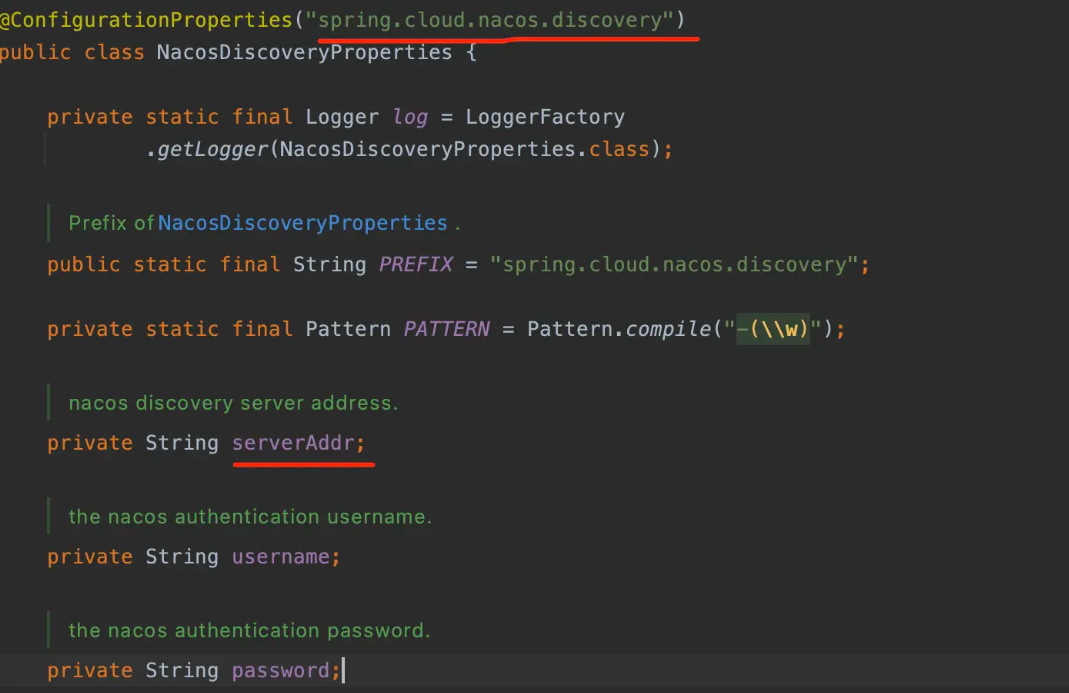Select NacosDiscoveryProperties in the class declaration
Image resolution: width=1069 pixels, height=693 pixels.
304,52
